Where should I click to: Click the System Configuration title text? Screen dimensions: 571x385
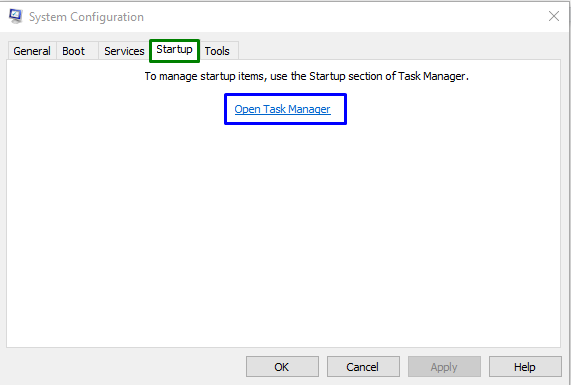pyautogui.click(x=86, y=17)
